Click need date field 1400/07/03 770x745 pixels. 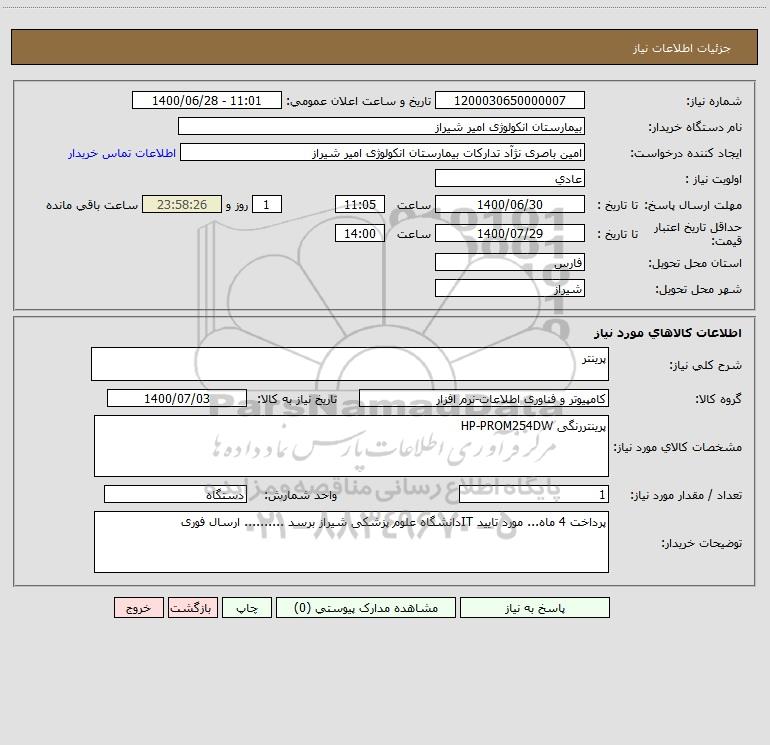coord(177,398)
